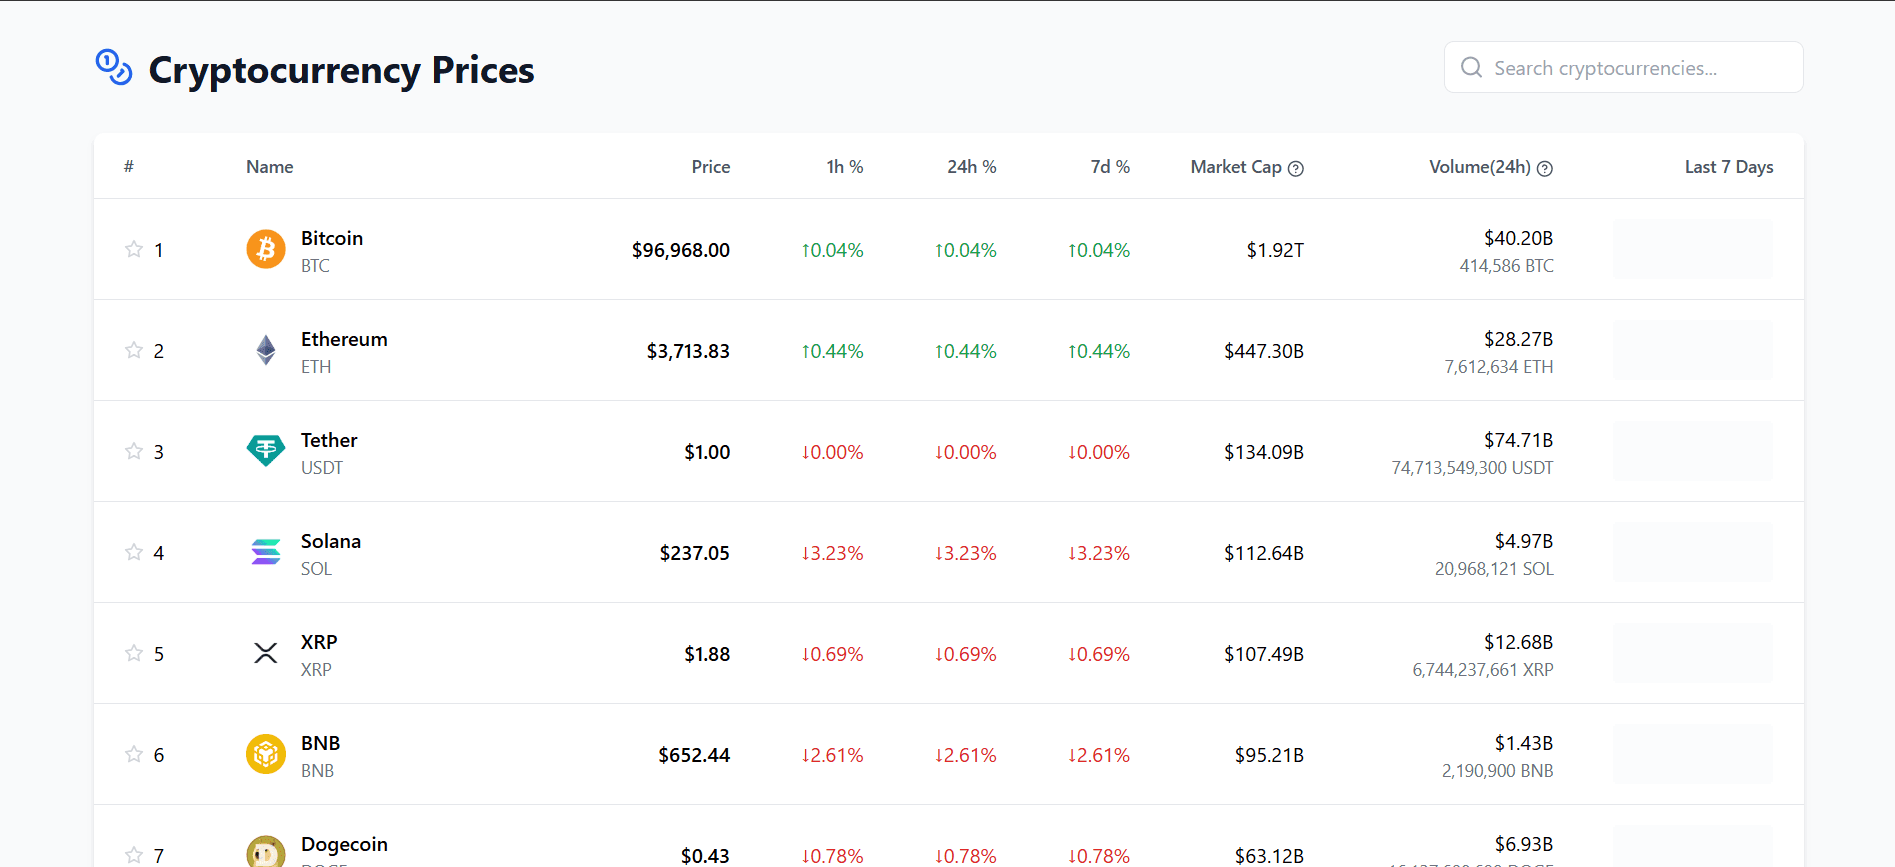This screenshot has width=1895, height=867.
Task: Sort table by Price column header
Action: click(710, 167)
